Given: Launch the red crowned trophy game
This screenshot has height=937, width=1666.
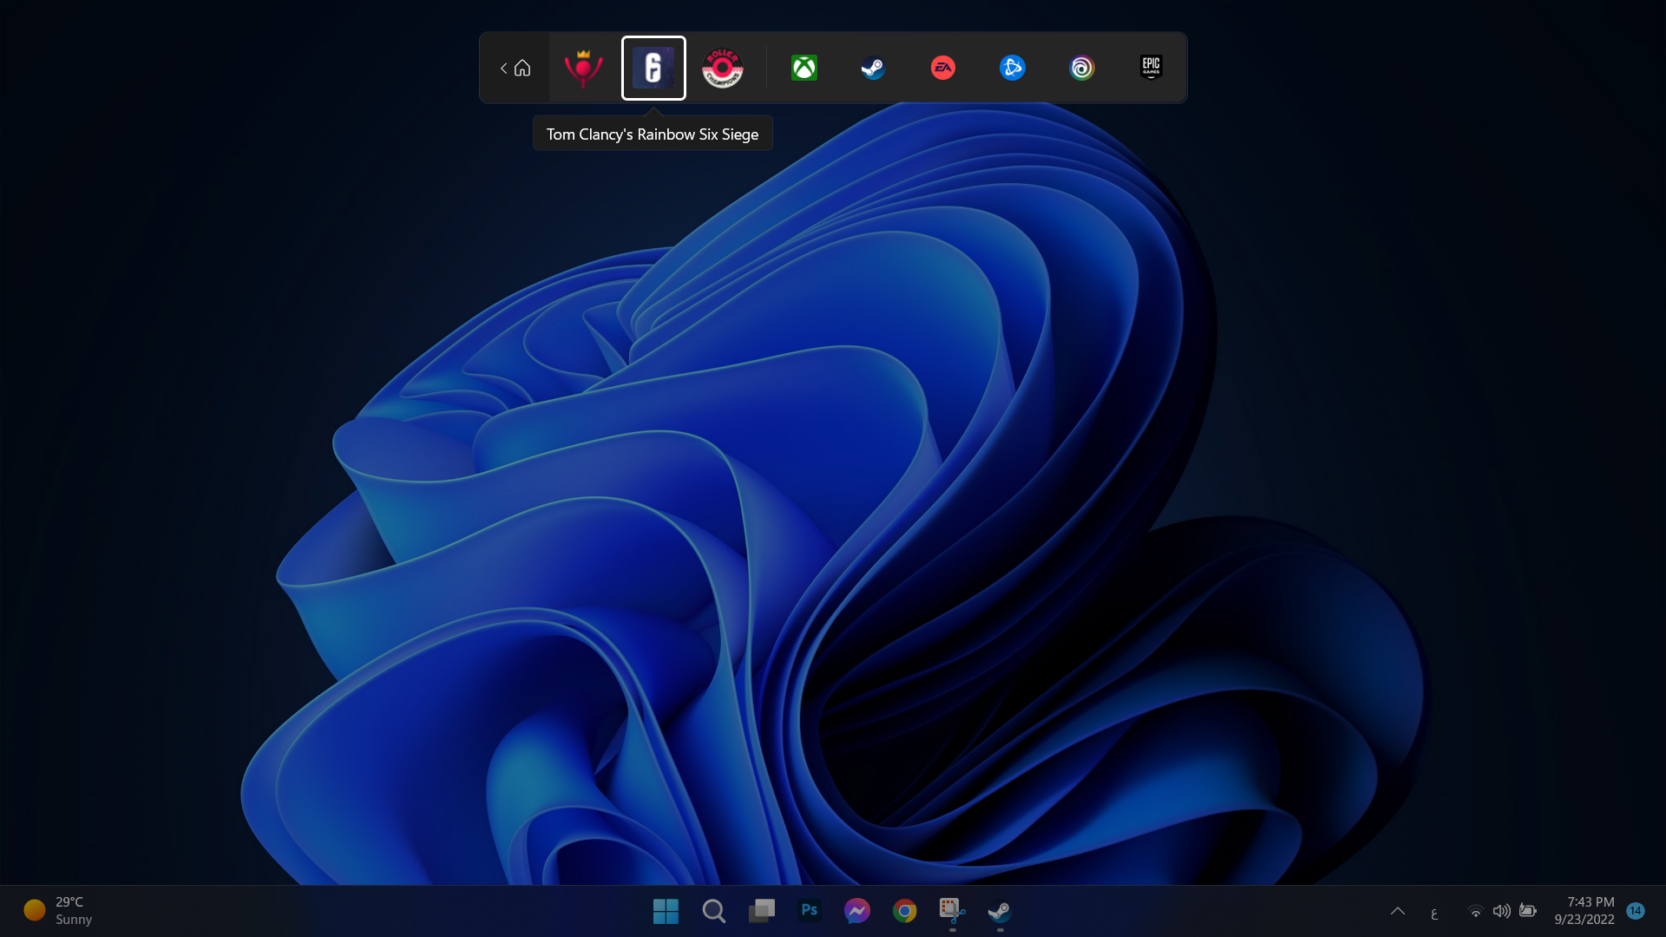Looking at the screenshot, I should (x=584, y=68).
